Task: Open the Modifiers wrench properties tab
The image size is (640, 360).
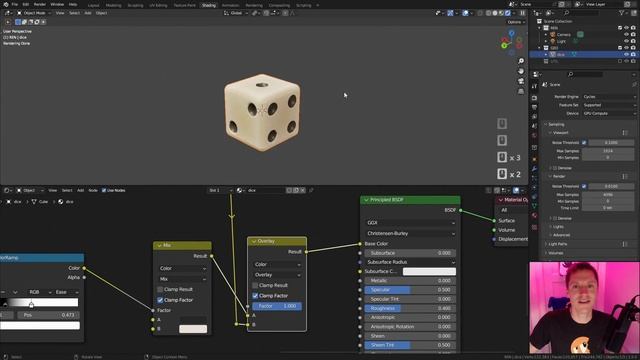Action: (534, 169)
